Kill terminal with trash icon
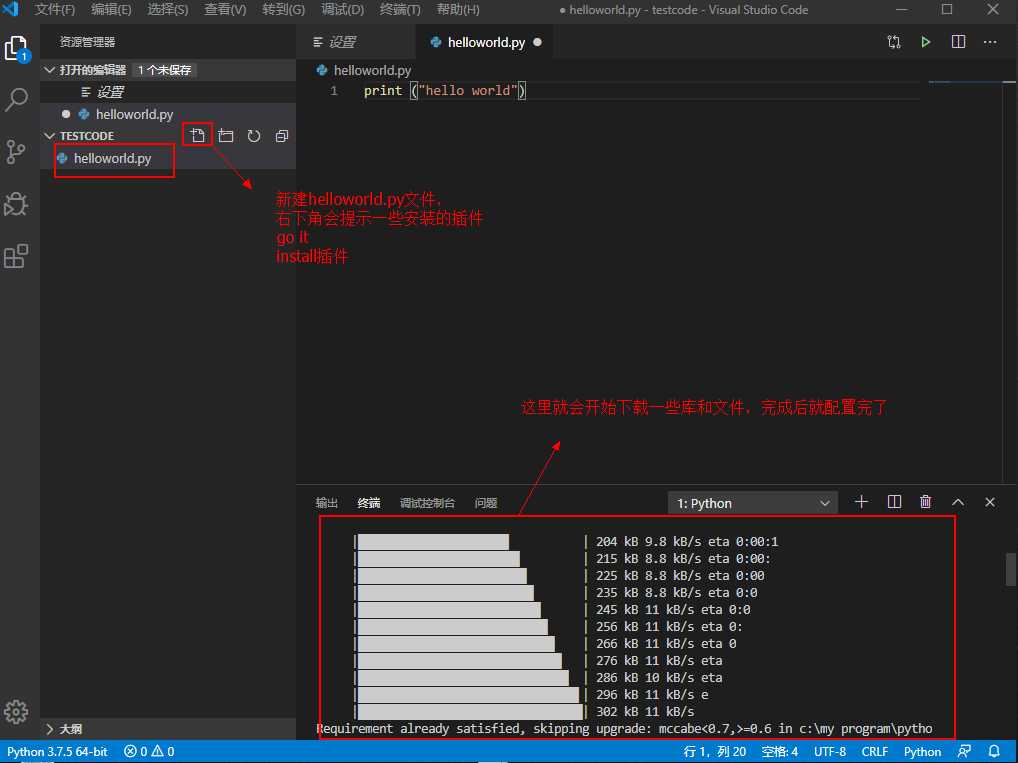 pos(925,502)
